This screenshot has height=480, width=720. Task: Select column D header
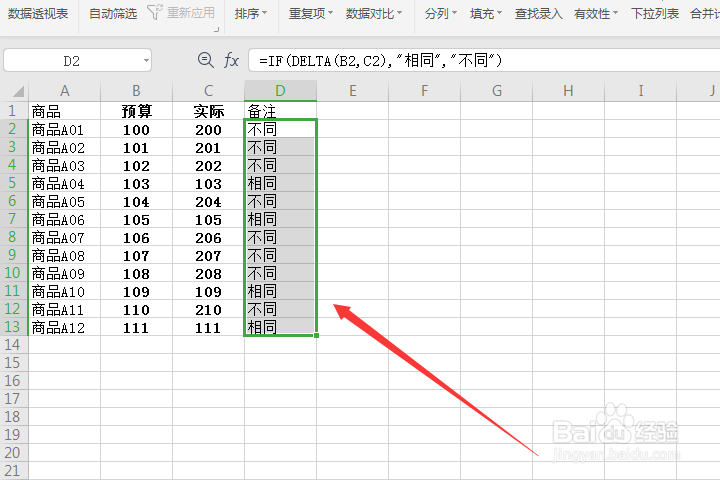(x=280, y=91)
